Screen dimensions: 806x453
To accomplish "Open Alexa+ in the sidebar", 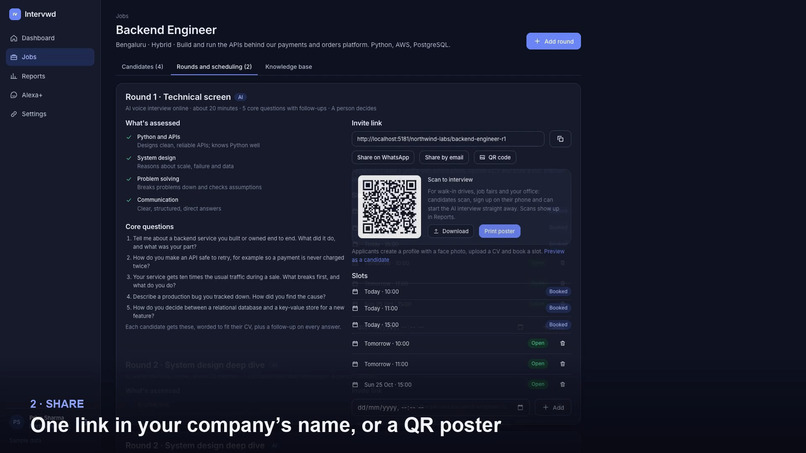I will [50, 95].
